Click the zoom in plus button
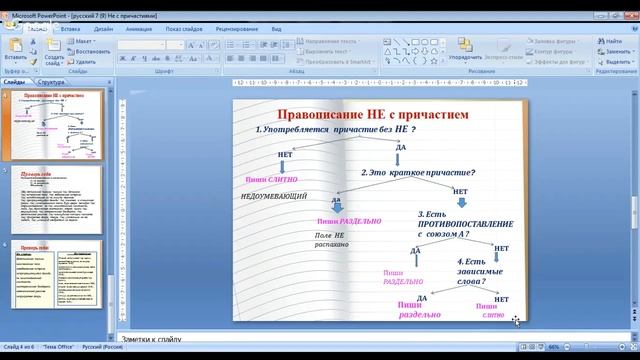Viewport: 640px width, 360px height. pos(622,347)
